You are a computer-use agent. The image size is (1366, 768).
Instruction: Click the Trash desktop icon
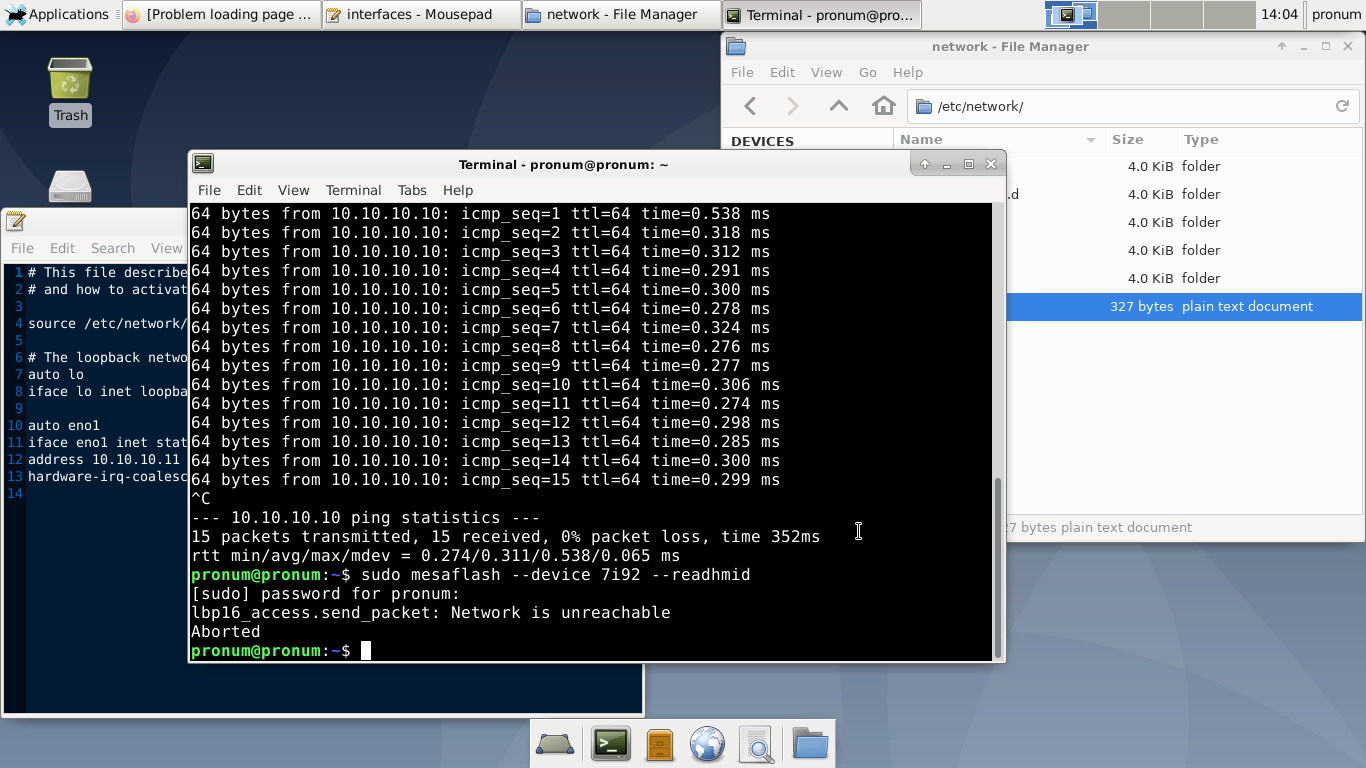click(x=70, y=90)
